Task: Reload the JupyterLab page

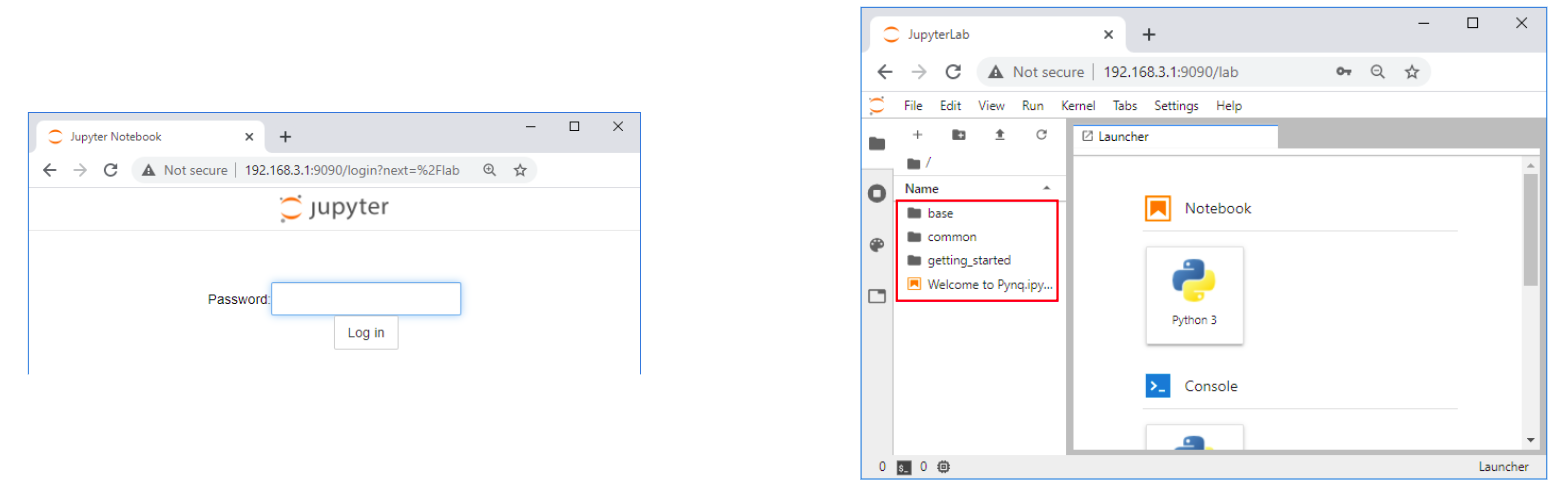Action: coord(953,72)
